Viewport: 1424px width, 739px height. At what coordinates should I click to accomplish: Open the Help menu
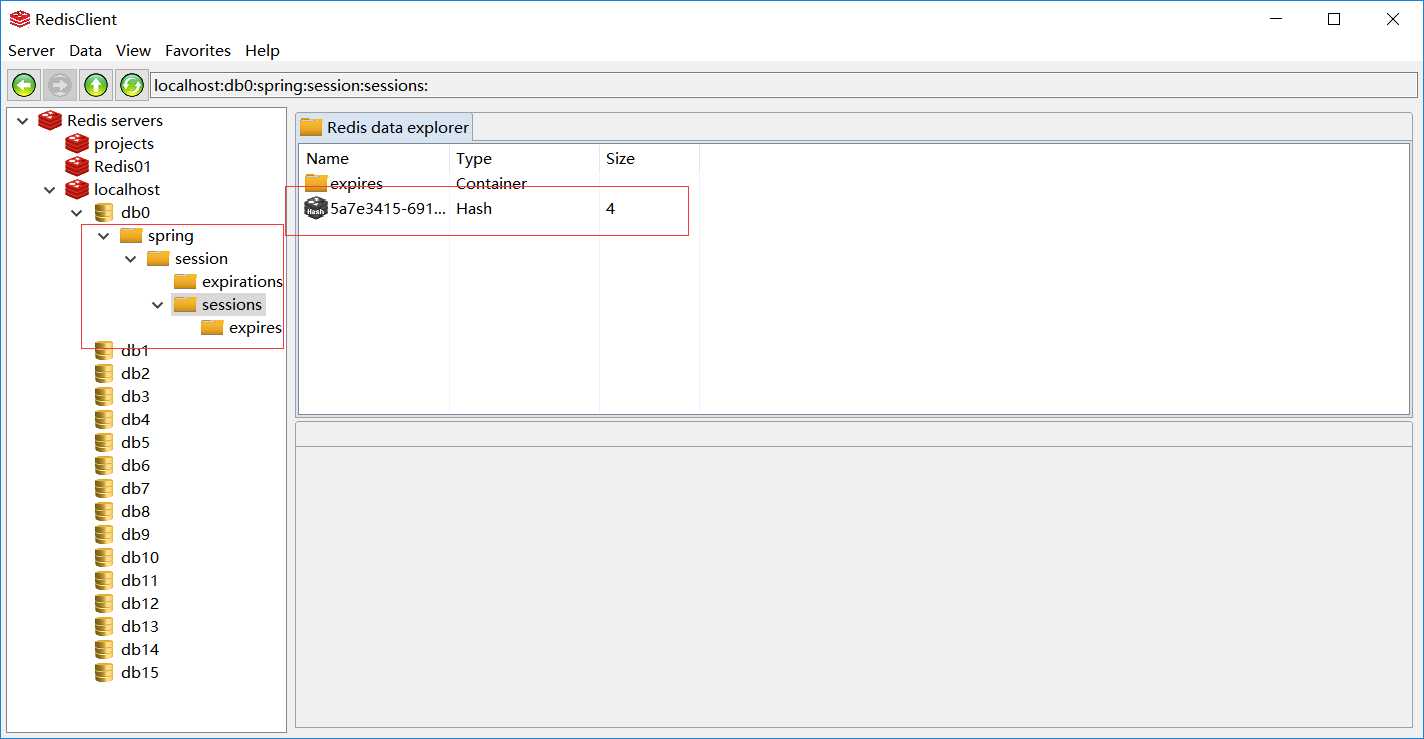pyautogui.click(x=262, y=50)
